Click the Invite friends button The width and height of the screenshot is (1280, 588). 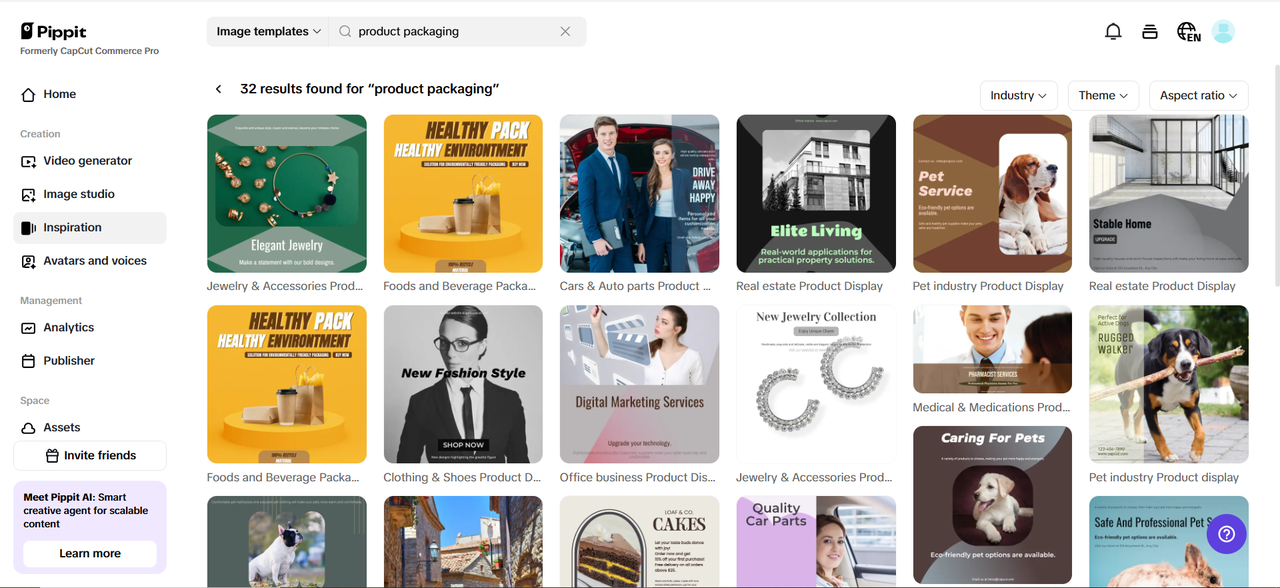90,456
